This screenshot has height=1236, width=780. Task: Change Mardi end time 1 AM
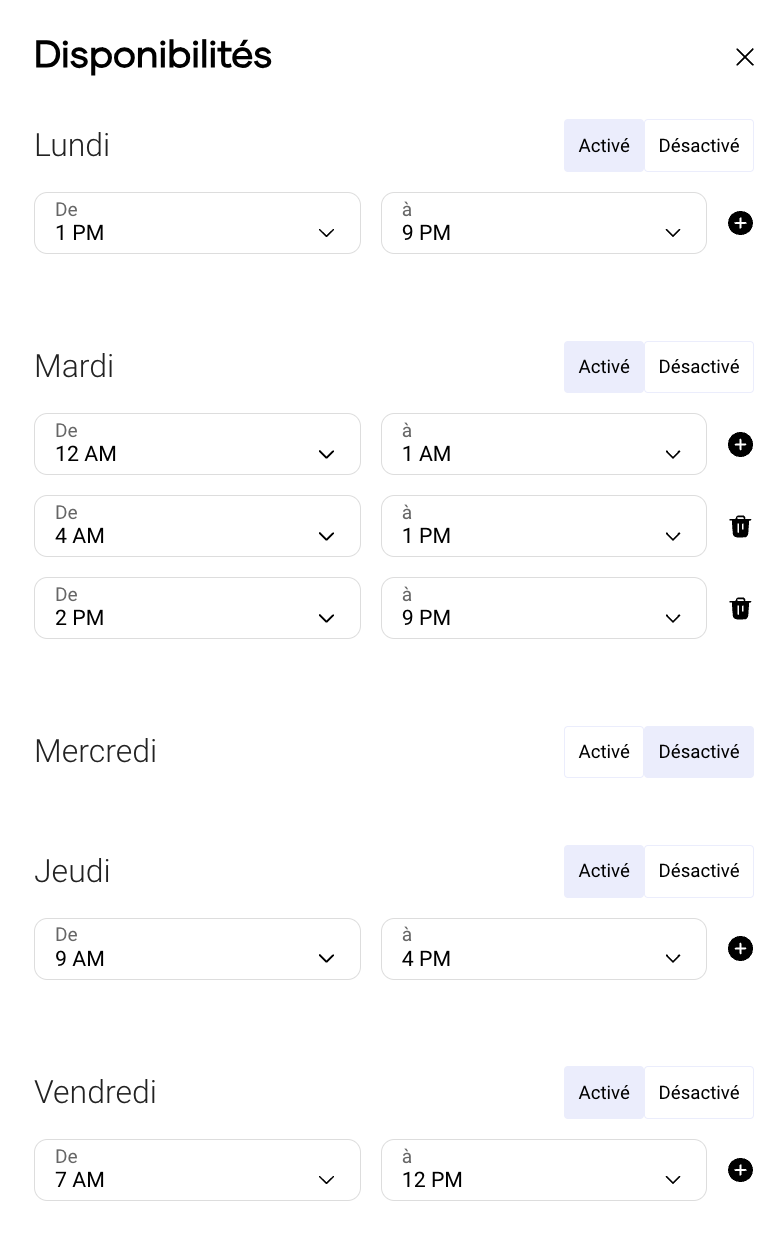click(x=543, y=444)
